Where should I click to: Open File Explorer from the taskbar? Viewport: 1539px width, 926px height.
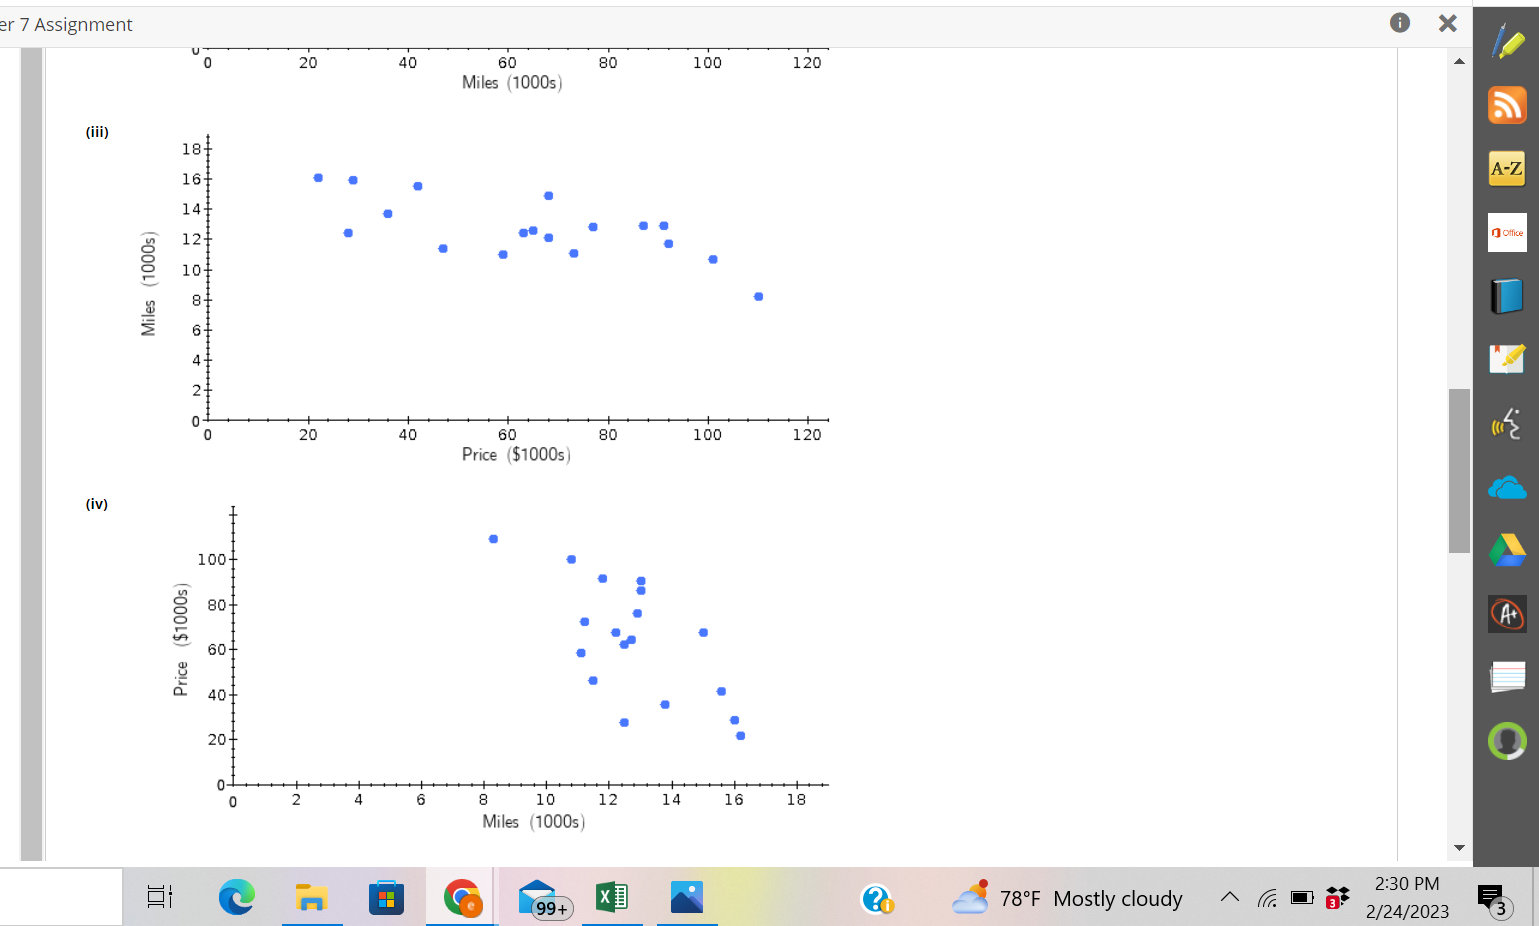click(x=312, y=897)
